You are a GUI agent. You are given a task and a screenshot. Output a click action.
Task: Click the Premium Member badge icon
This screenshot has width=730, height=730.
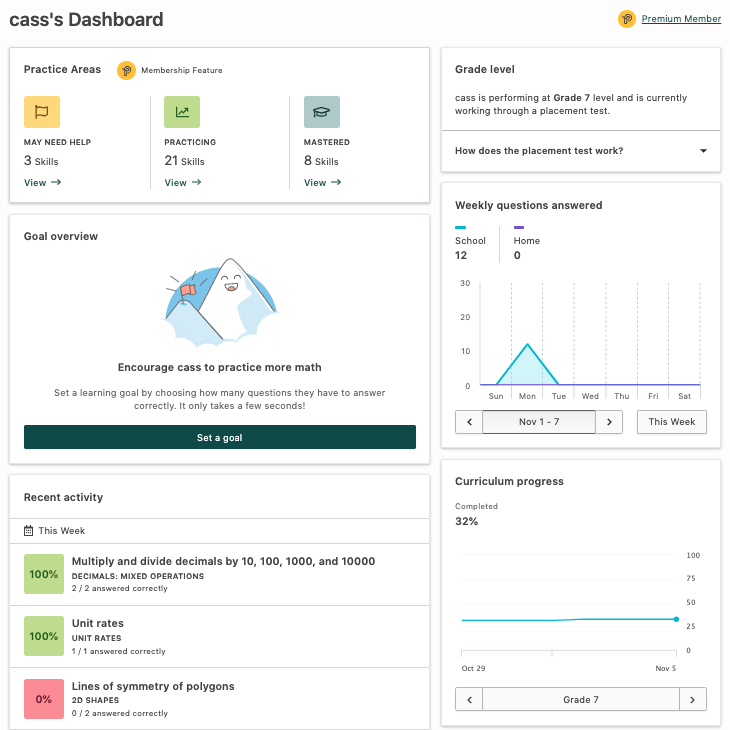(627, 19)
